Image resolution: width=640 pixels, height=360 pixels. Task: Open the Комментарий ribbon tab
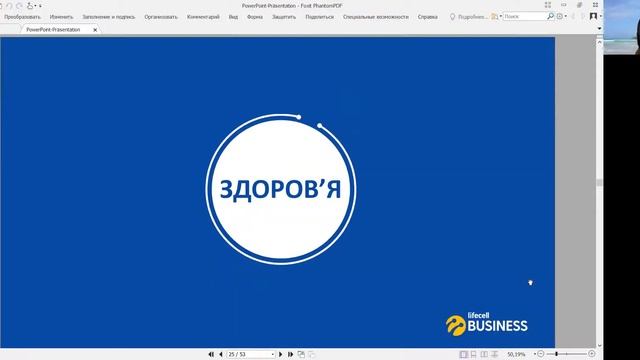203,17
